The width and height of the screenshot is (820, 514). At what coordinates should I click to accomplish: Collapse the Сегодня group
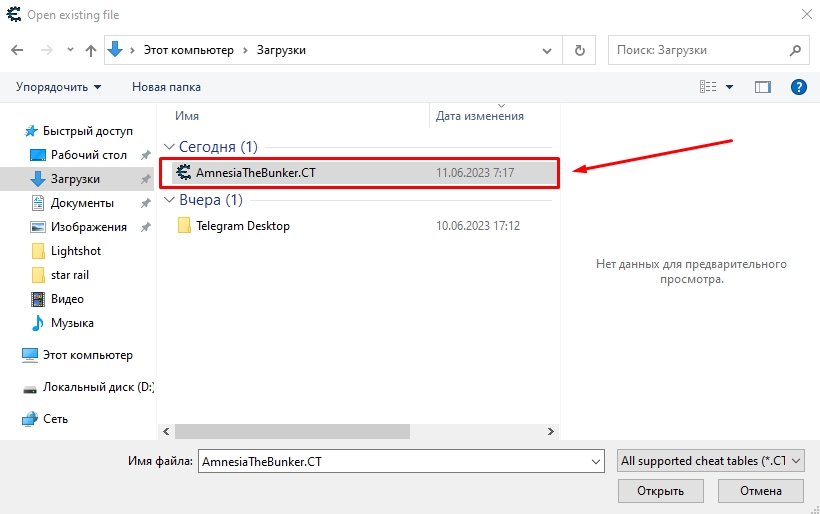169,147
